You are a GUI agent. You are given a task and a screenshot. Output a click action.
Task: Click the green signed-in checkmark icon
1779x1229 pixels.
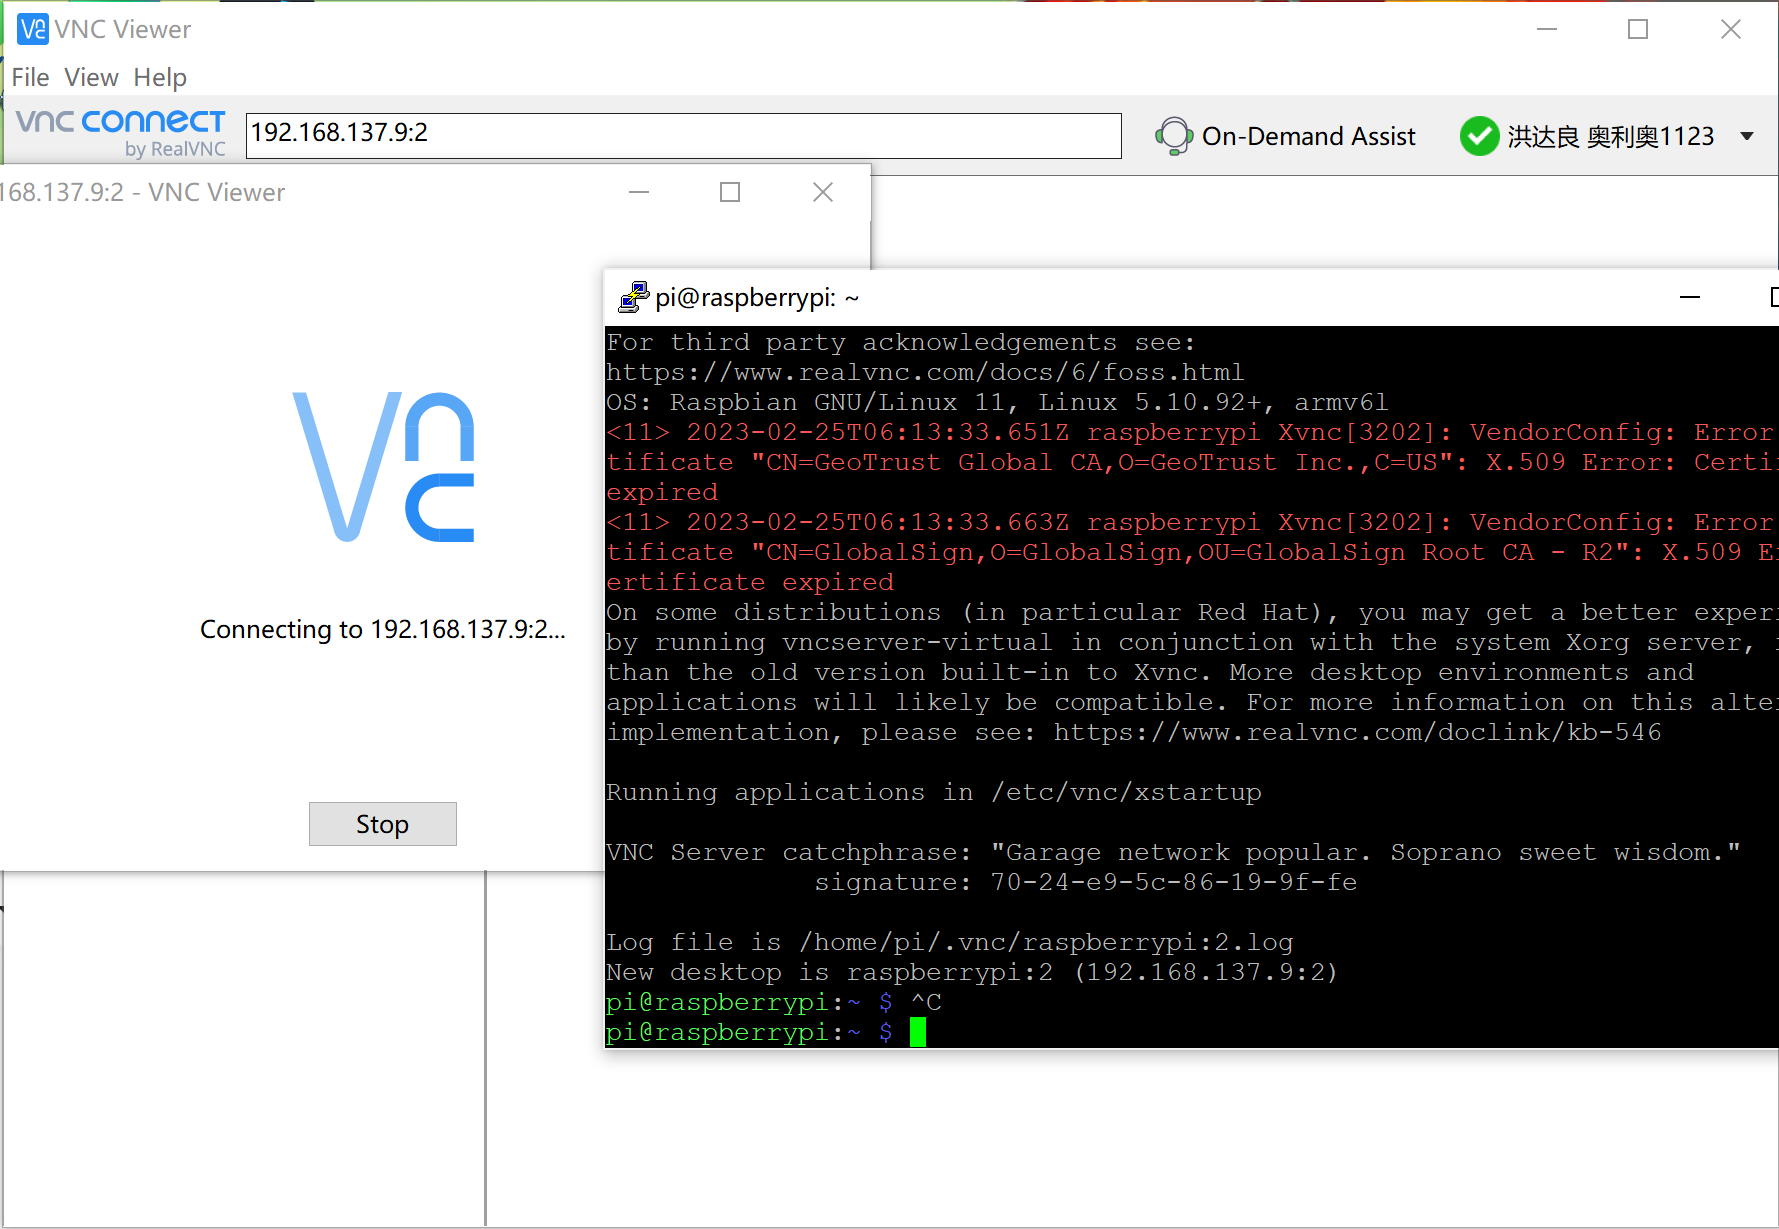point(1478,136)
